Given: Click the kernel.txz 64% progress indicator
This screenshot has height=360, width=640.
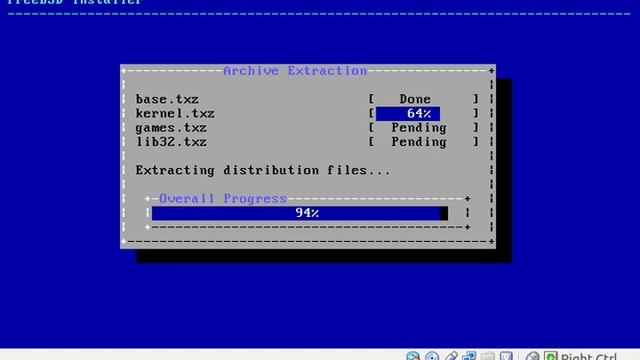Looking at the screenshot, I should (x=408, y=113).
